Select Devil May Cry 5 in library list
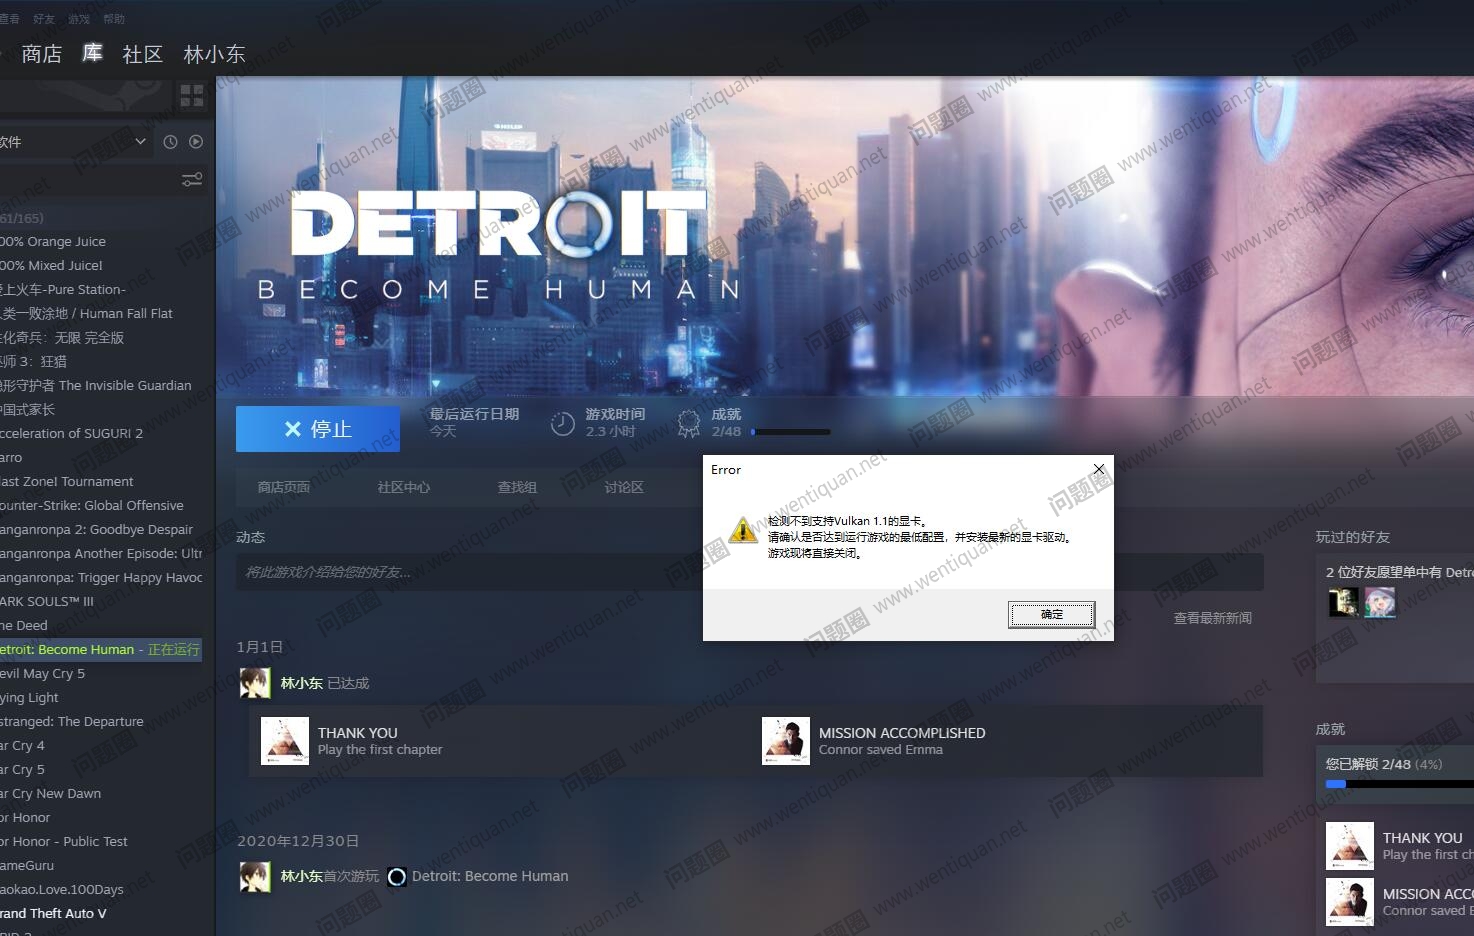The width and height of the screenshot is (1474, 936). pos(45,674)
